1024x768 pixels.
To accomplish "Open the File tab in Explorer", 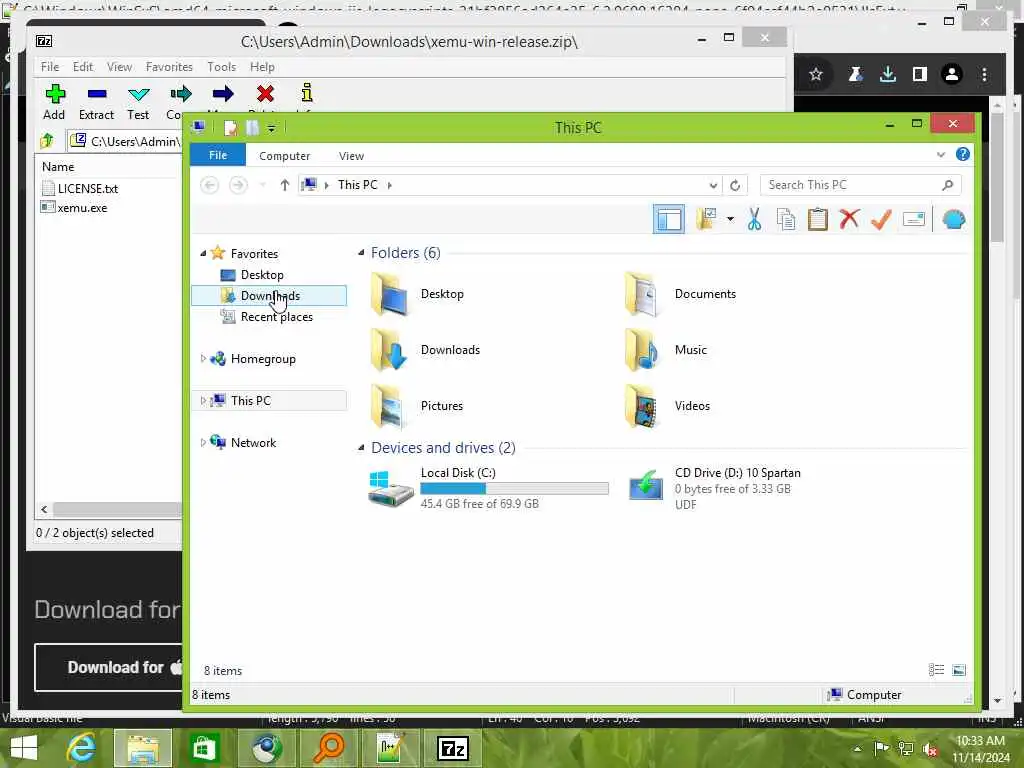I will (x=217, y=155).
